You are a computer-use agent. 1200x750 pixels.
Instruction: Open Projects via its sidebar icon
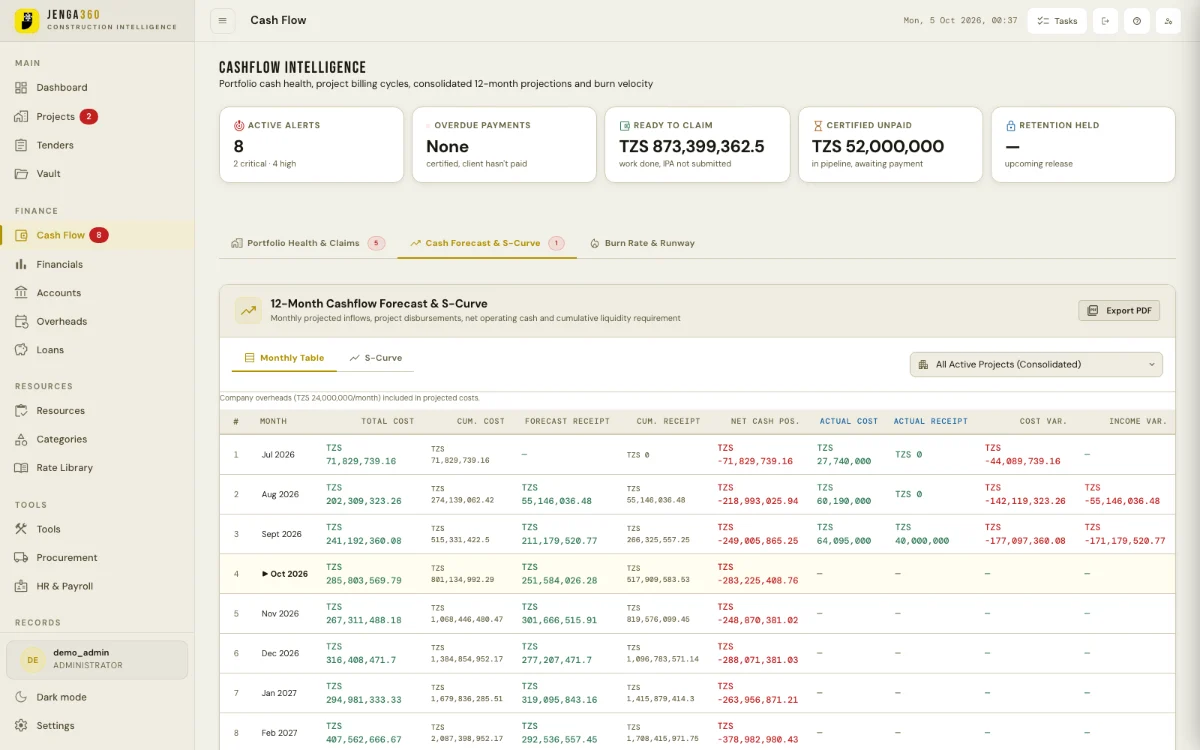pos(22,117)
